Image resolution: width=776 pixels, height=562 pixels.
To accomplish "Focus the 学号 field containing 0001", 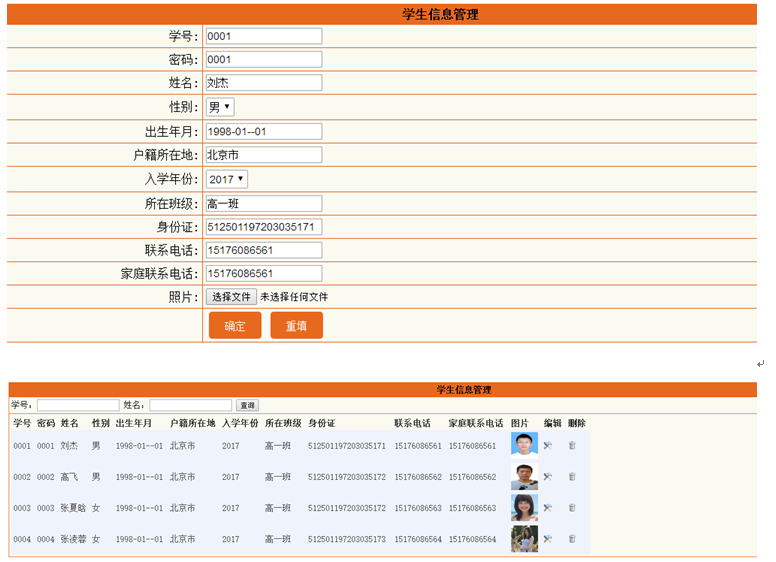I will click(264, 36).
